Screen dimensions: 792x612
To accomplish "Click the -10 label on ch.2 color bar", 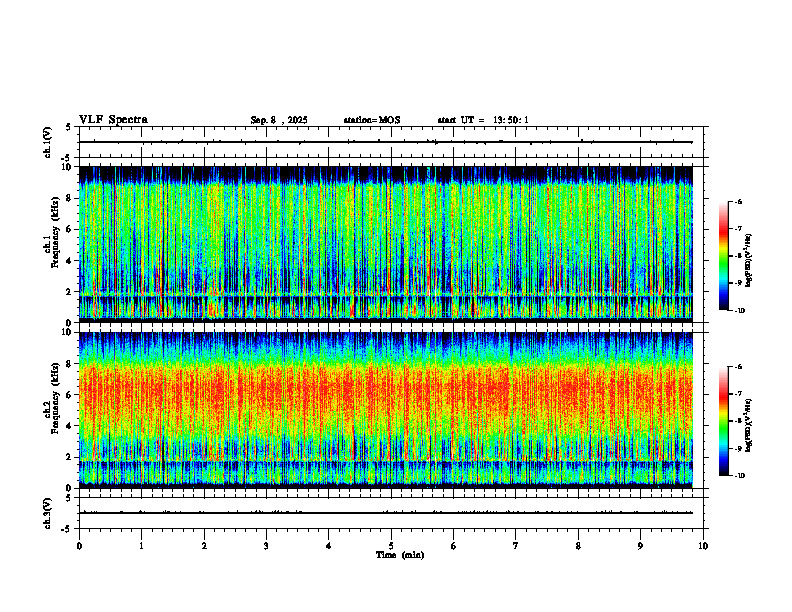I will click(739, 476).
